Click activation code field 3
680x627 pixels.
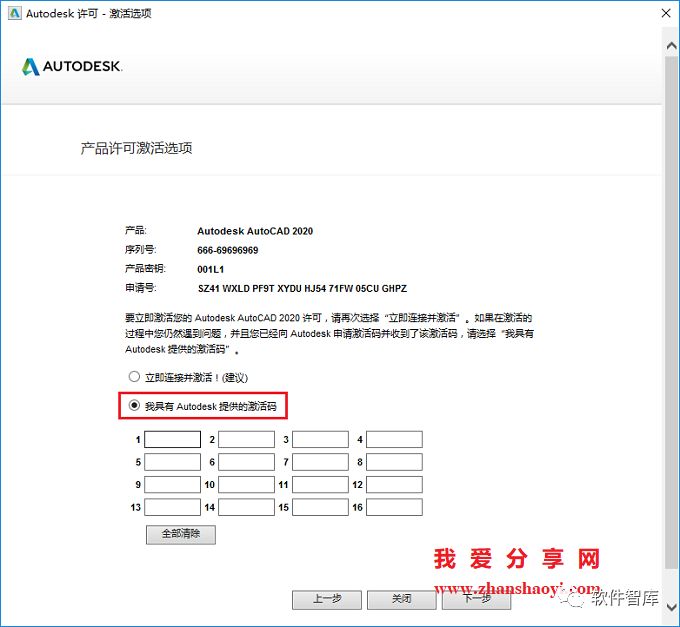(320, 439)
